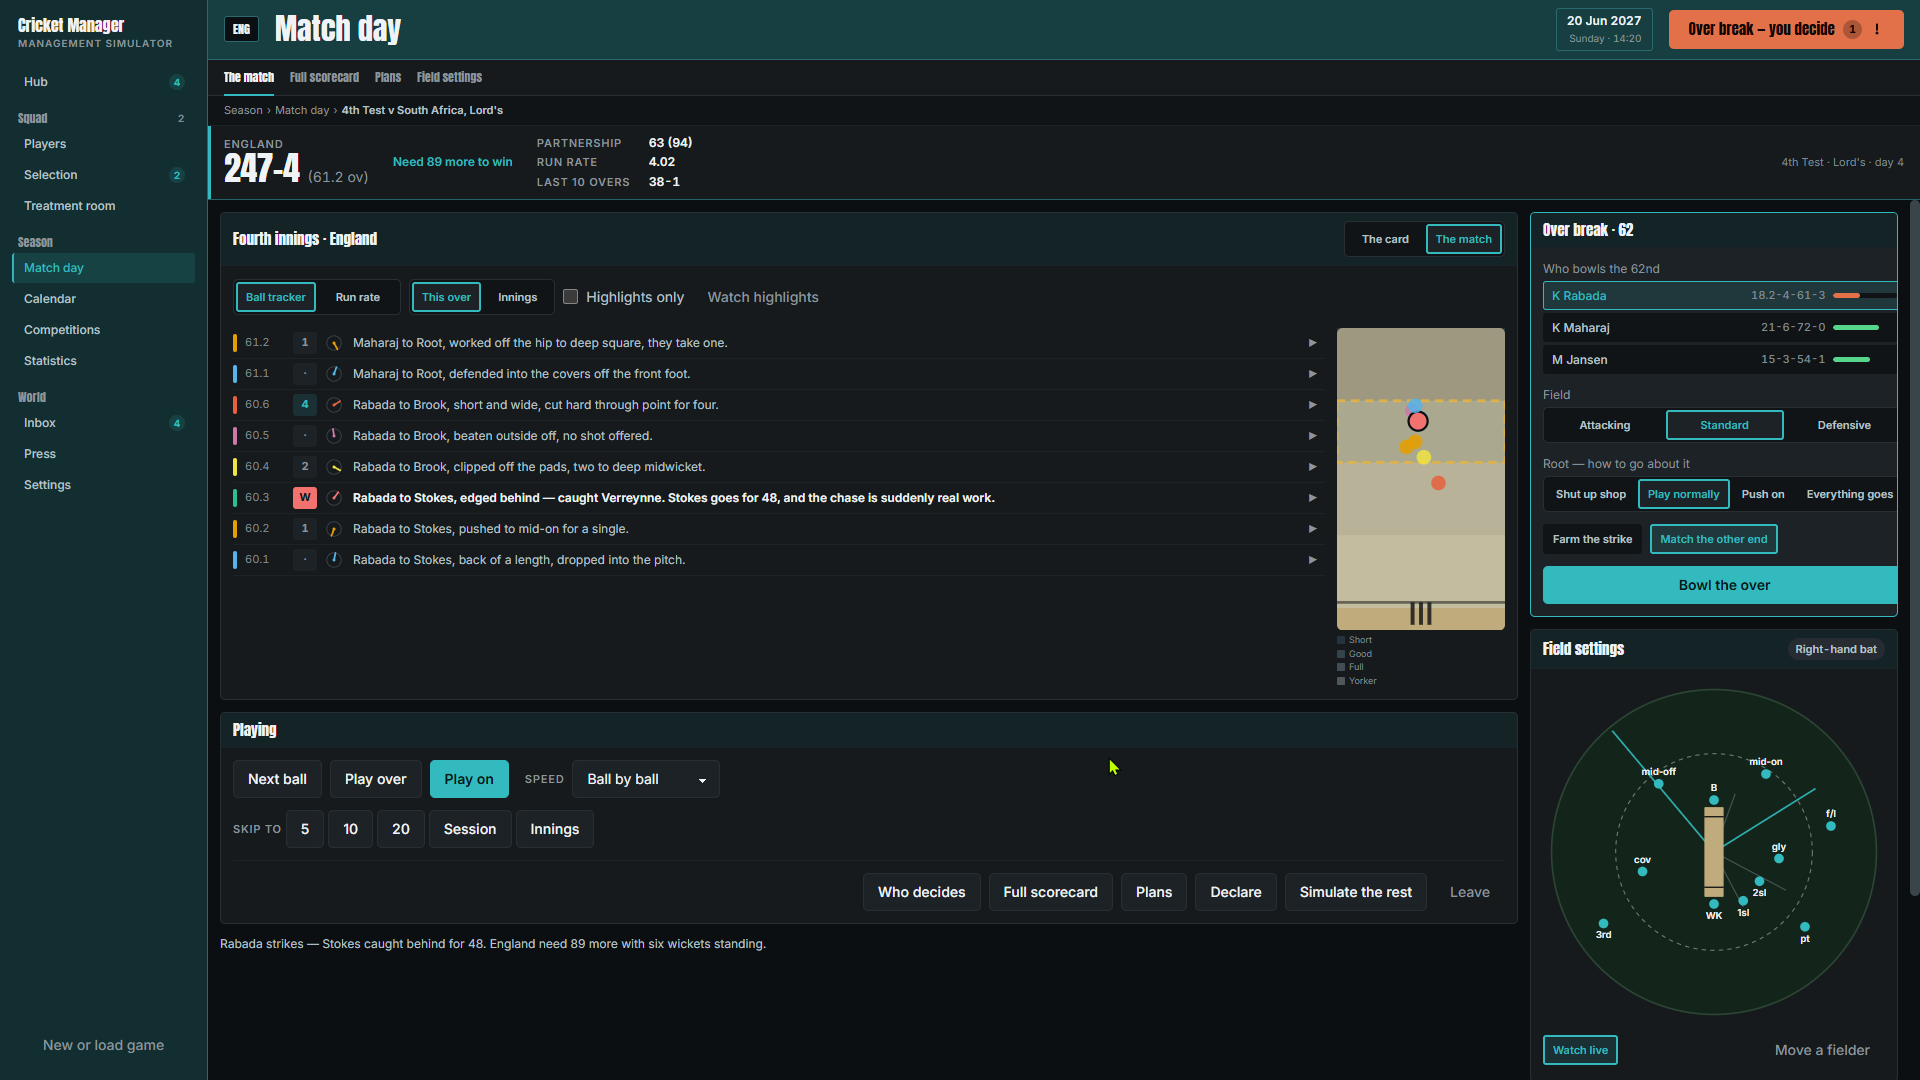Select K Maharaj to bowl the 62nd
Viewport: 1920px width, 1080px height.
tap(1720, 328)
